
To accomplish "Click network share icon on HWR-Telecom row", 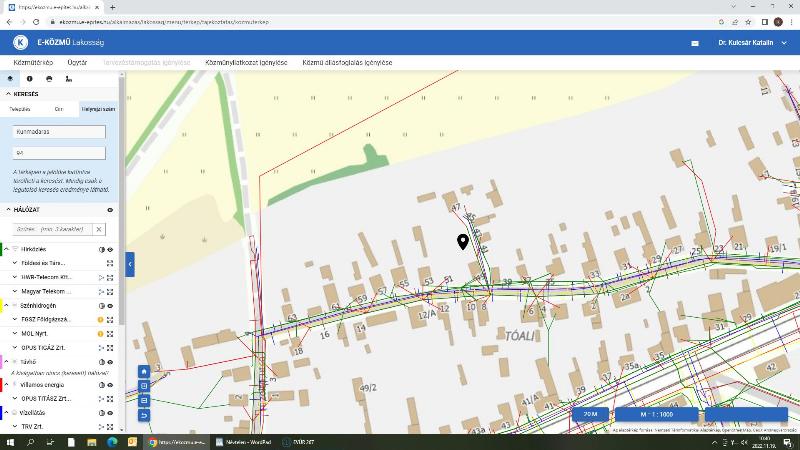I will pyautogui.click(x=101, y=278).
